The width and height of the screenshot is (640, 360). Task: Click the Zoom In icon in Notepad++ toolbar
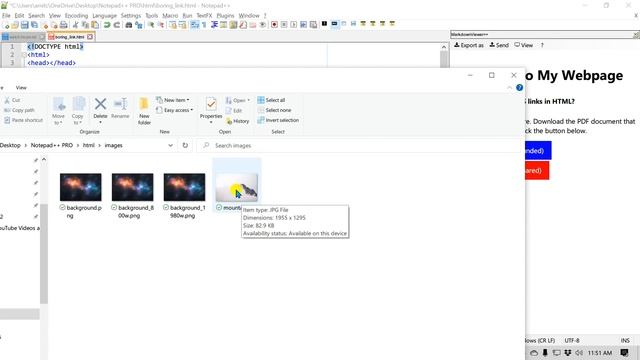click(151, 25)
